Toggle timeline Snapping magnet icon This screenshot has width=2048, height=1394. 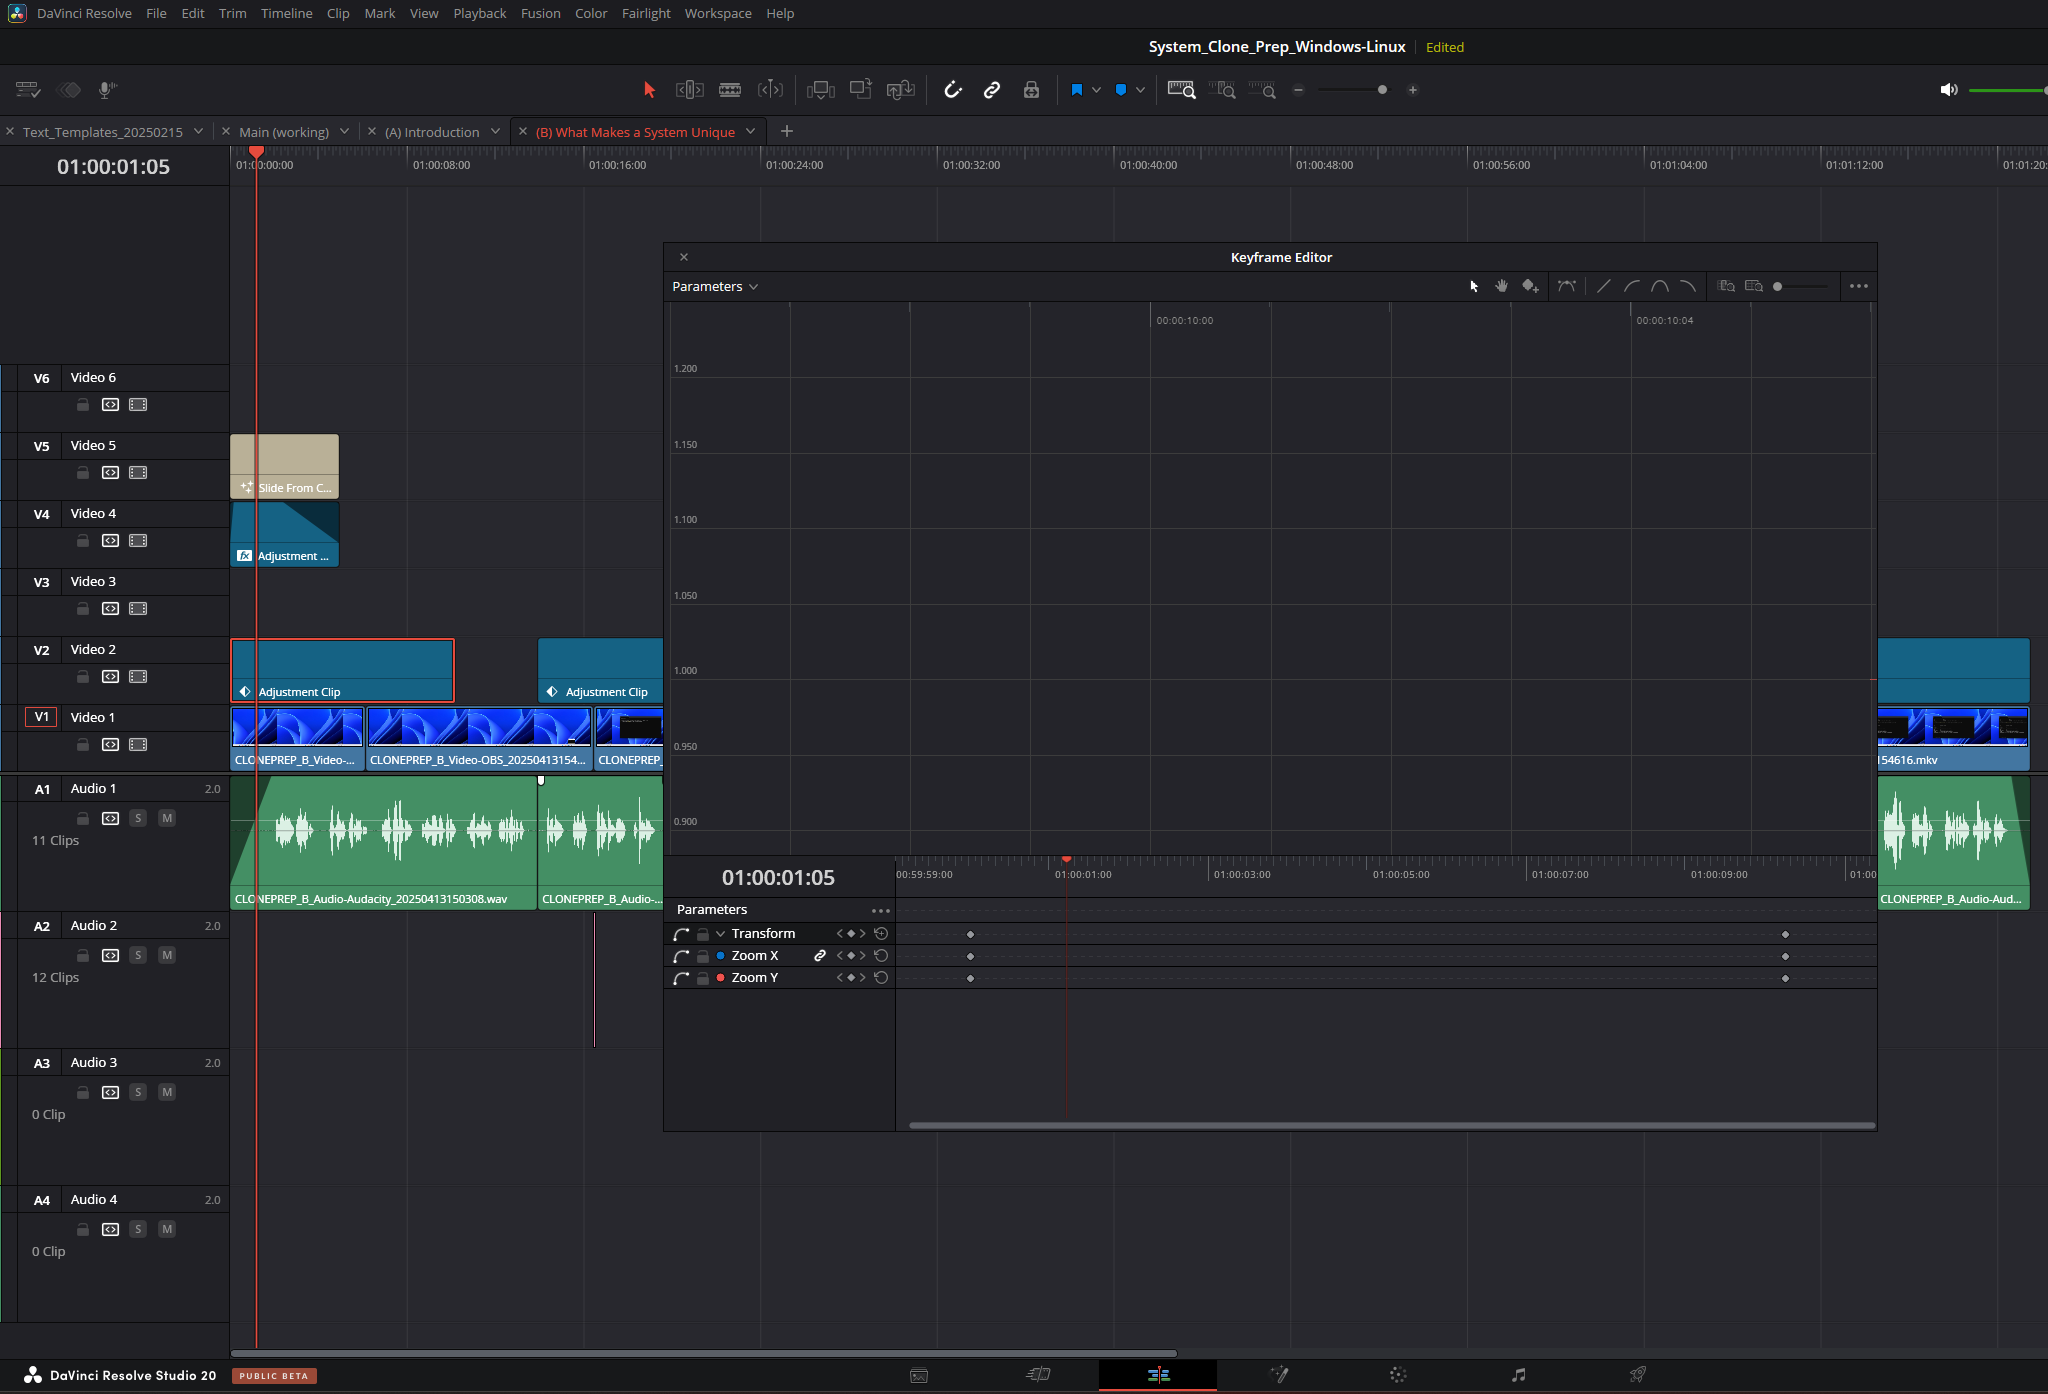[x=953, y=90]
